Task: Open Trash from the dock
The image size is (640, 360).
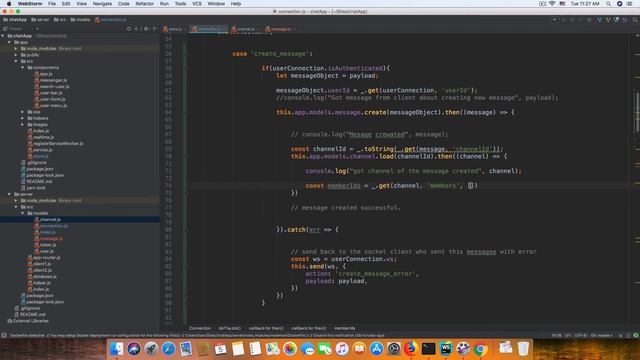Action: pyautogui.click(x=523, y=349)
